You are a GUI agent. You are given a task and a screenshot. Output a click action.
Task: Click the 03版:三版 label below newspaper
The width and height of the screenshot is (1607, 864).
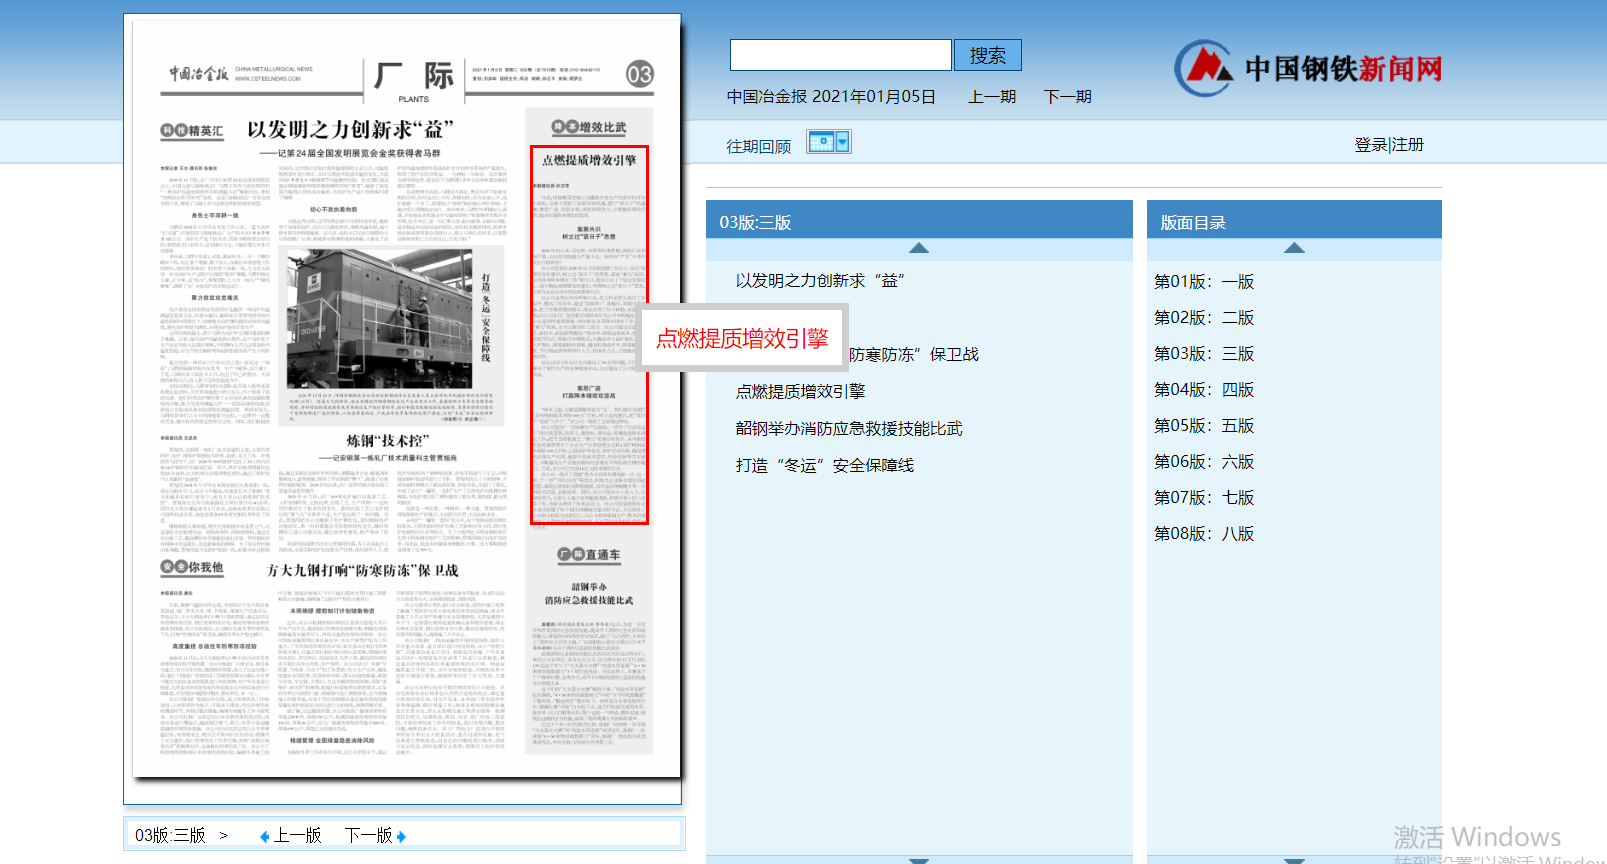pyautogui.click(x=170, y=836)
